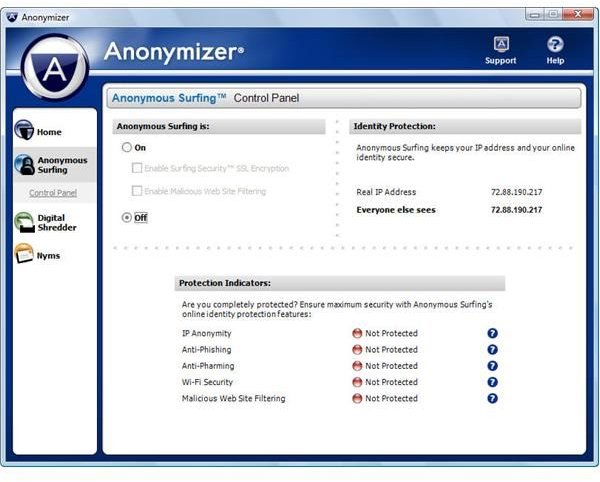
Task: Enable Malicious Web Site Filtering checkbox
Action: (137, 191)
